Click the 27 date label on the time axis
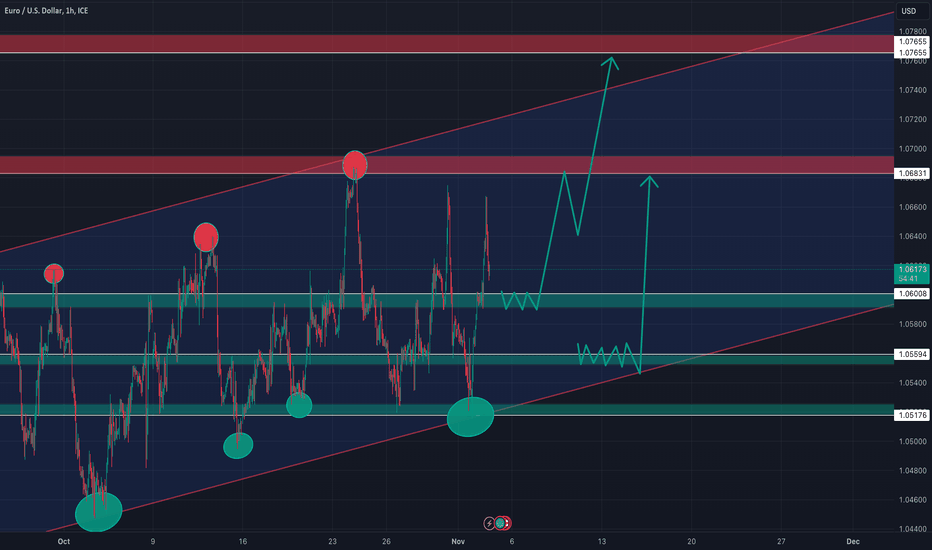The height and width of the screenshot is (550, 932). click(781, 542)
